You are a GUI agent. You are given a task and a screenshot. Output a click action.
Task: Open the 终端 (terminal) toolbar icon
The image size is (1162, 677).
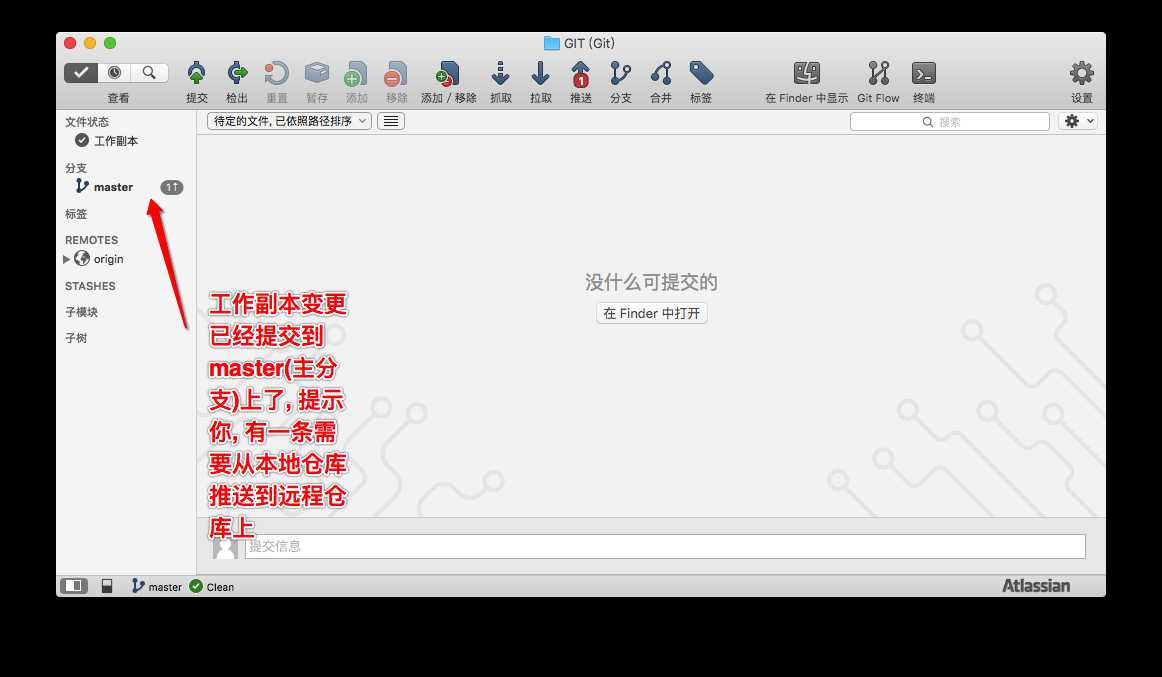[923, 74]
